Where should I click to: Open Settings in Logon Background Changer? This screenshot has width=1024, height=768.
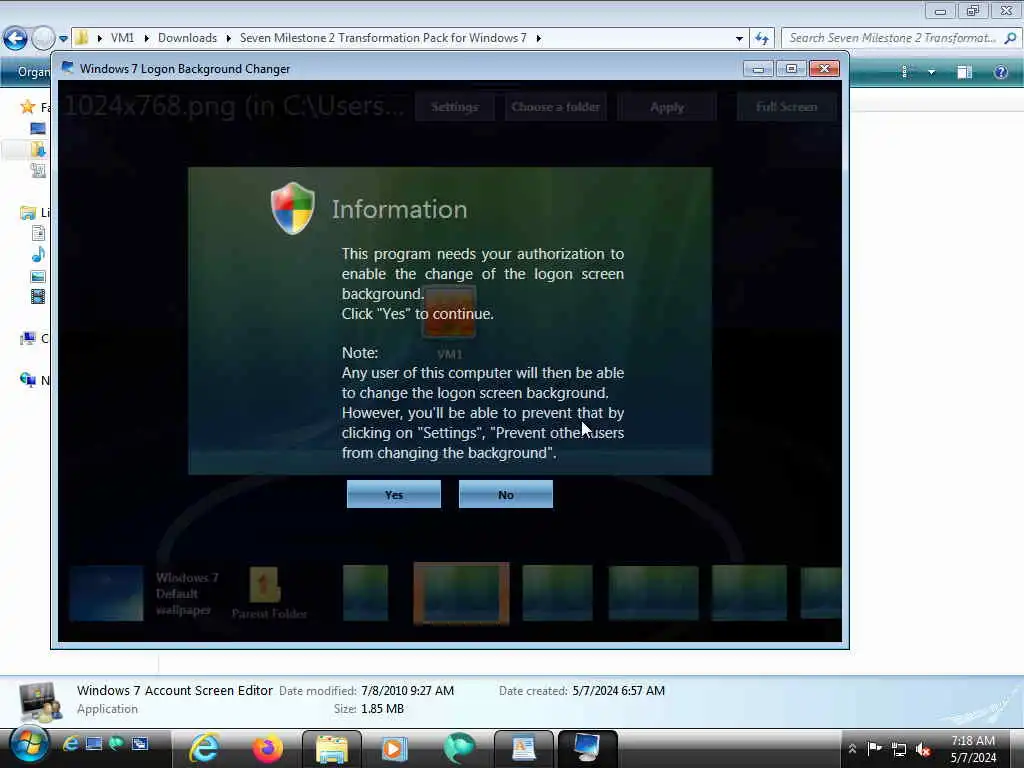click(x=455, y=106)
